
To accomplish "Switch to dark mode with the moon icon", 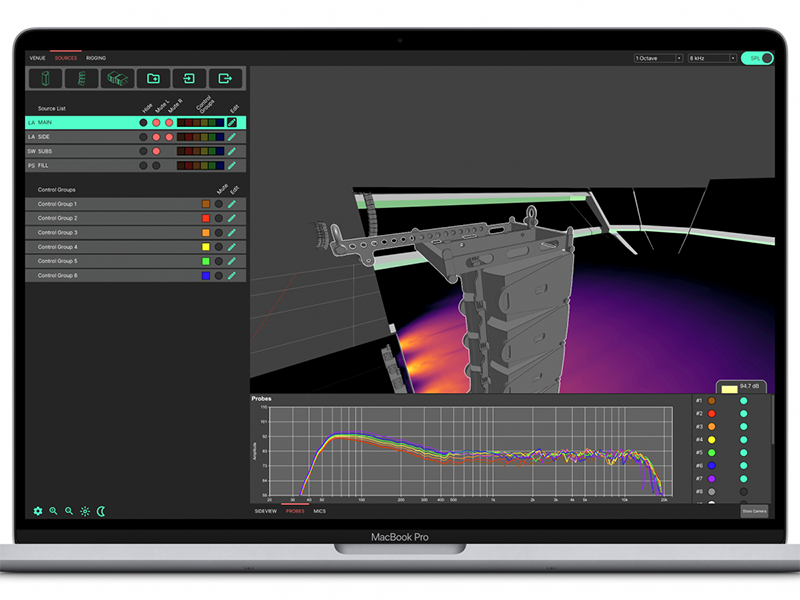I will pos(101,511).
